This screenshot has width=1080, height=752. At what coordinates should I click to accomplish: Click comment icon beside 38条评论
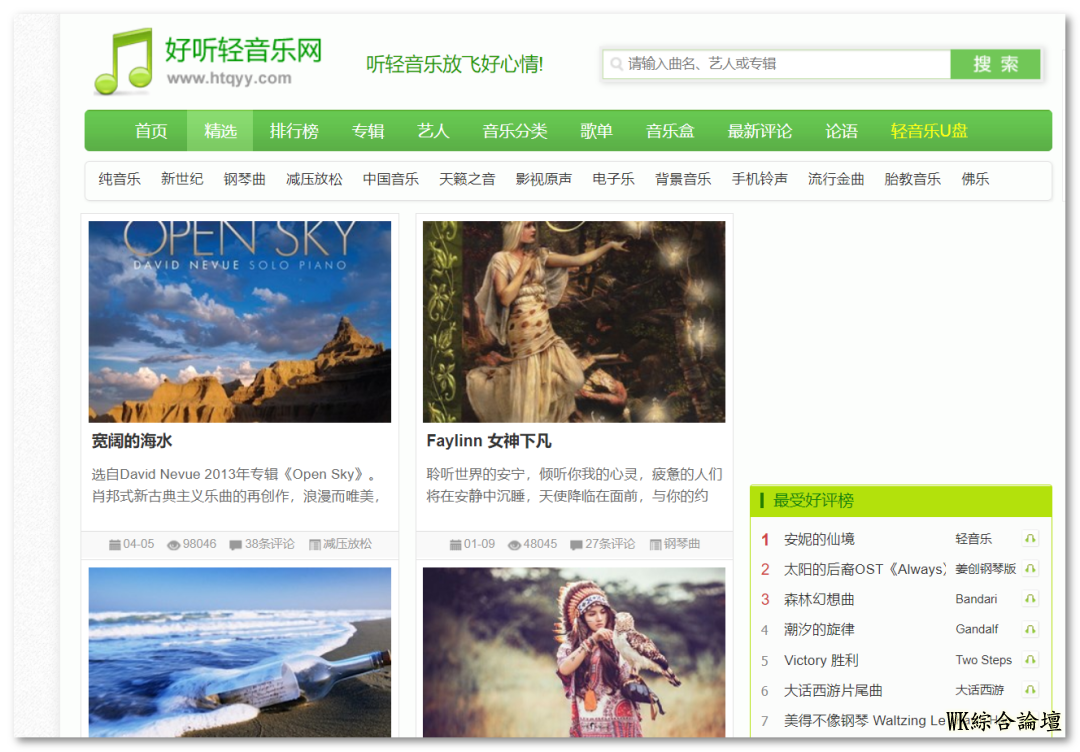[236, 545]
